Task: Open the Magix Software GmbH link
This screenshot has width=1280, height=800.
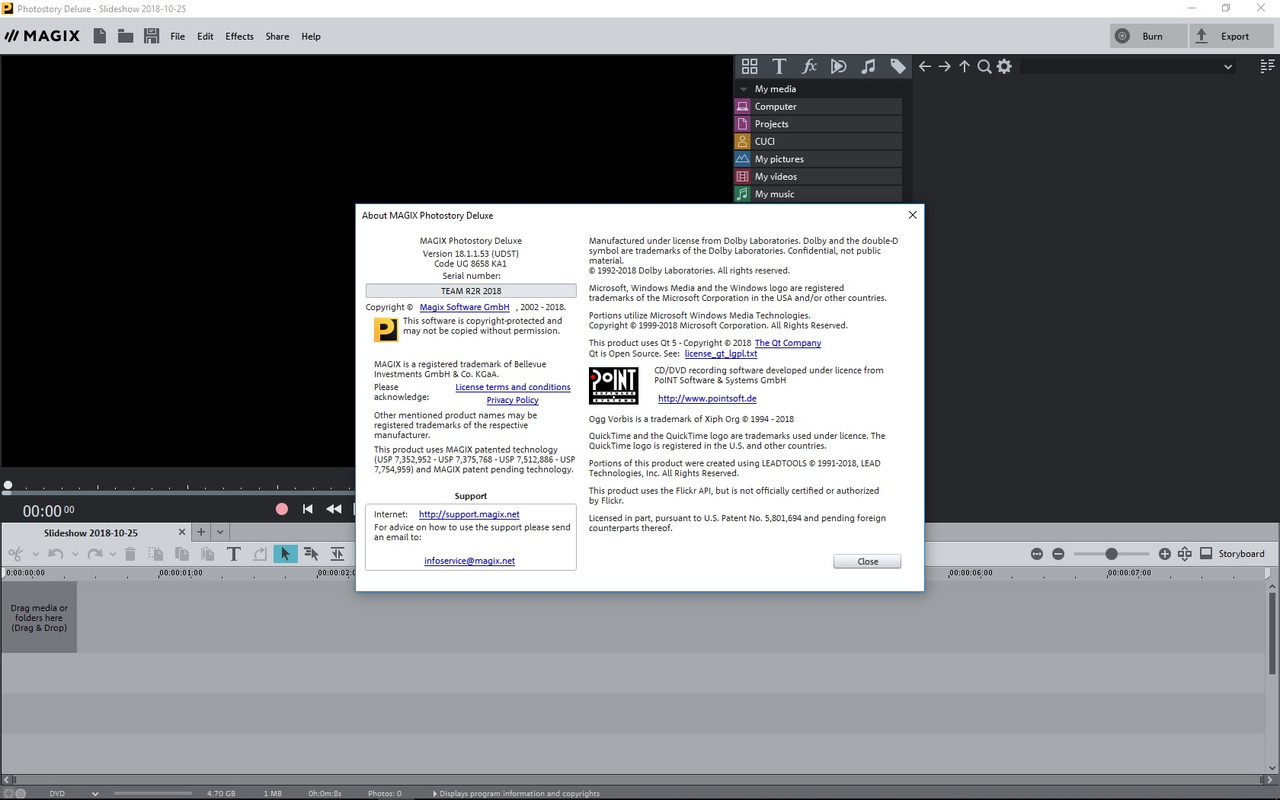Action: point(465,307)
